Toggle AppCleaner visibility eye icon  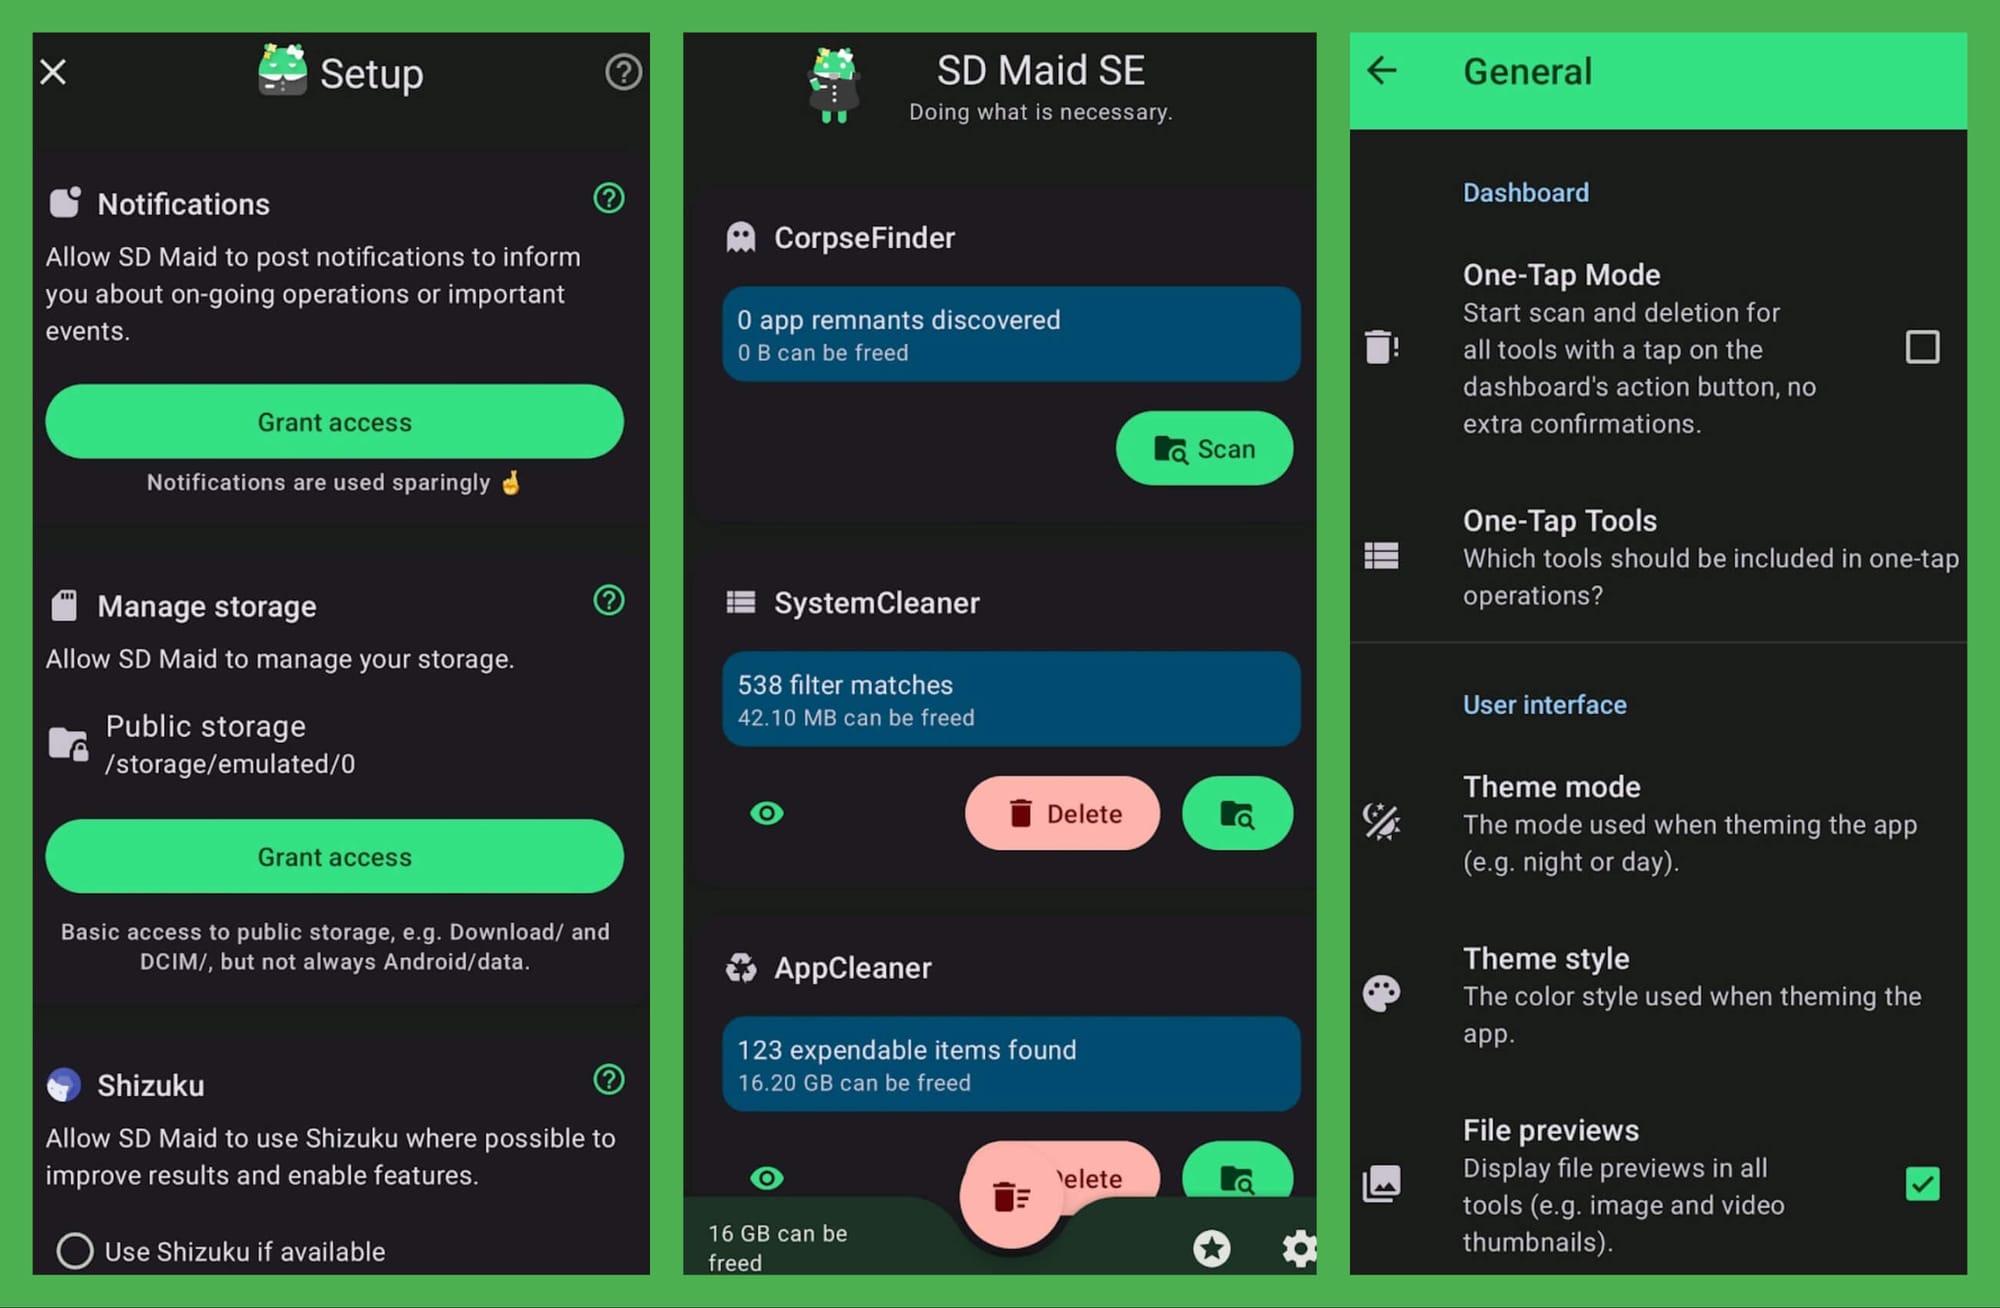coord(765,1177)
